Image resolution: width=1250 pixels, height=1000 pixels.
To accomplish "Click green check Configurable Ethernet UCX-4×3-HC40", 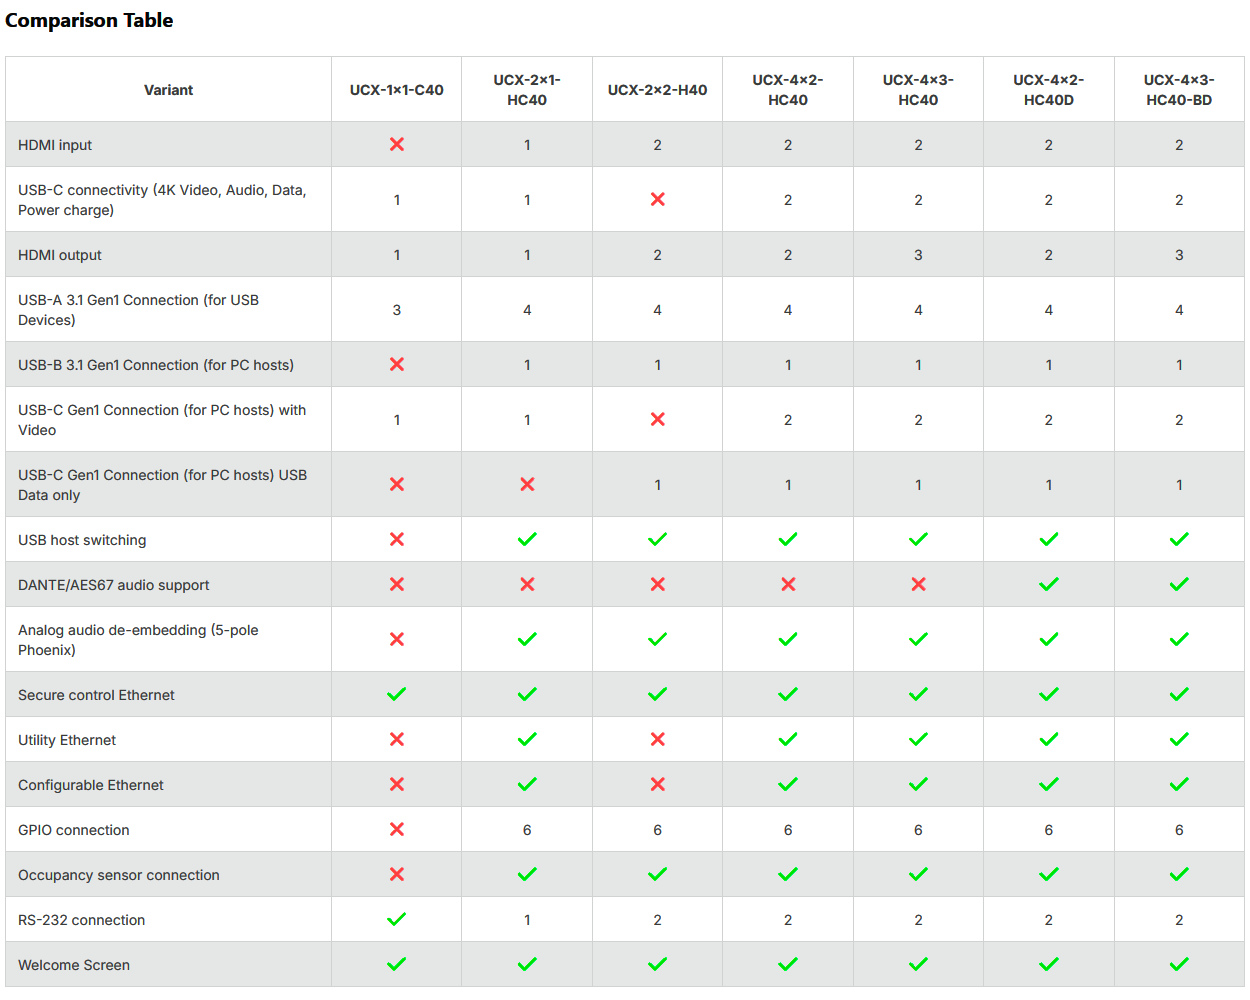I will [918, 784].
